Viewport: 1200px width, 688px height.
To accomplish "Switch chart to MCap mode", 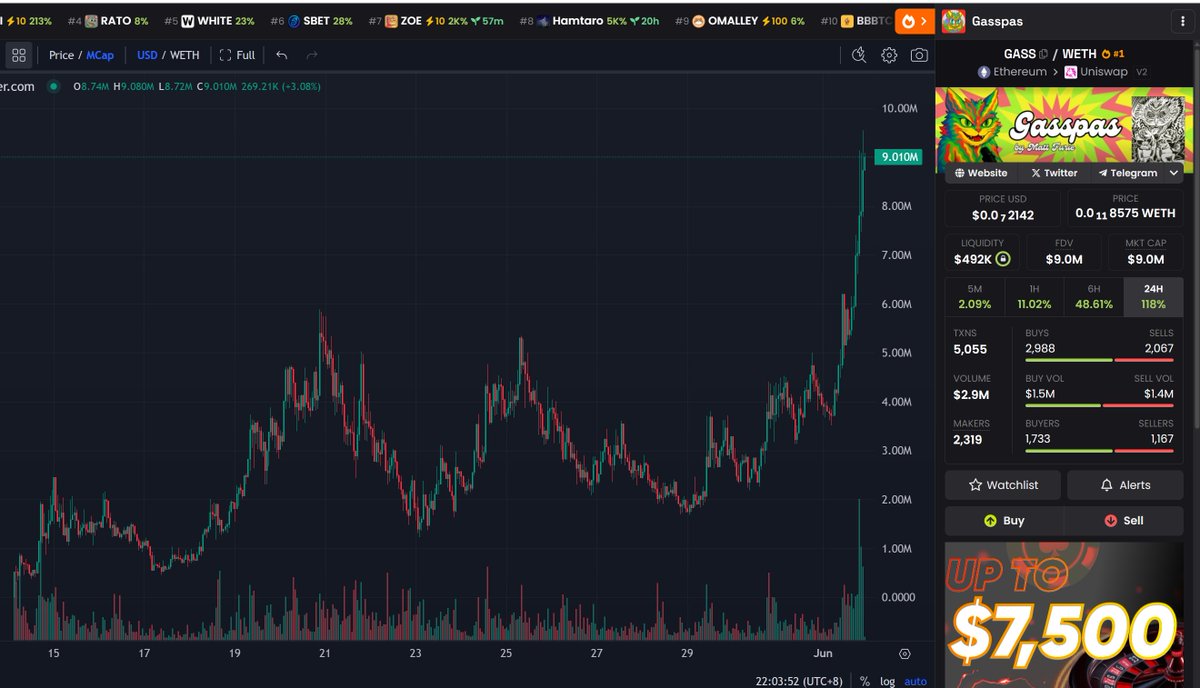I will 100,55.
